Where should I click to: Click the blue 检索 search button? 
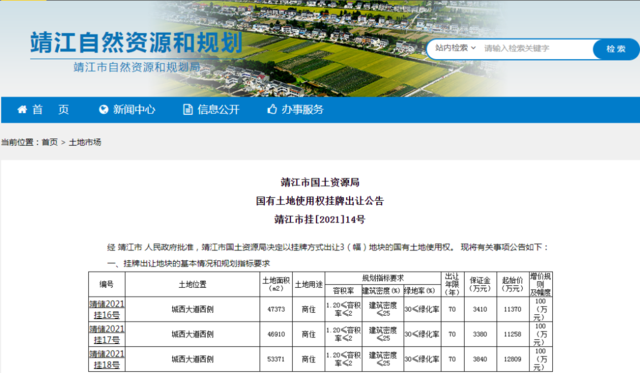tap(616, 49)
